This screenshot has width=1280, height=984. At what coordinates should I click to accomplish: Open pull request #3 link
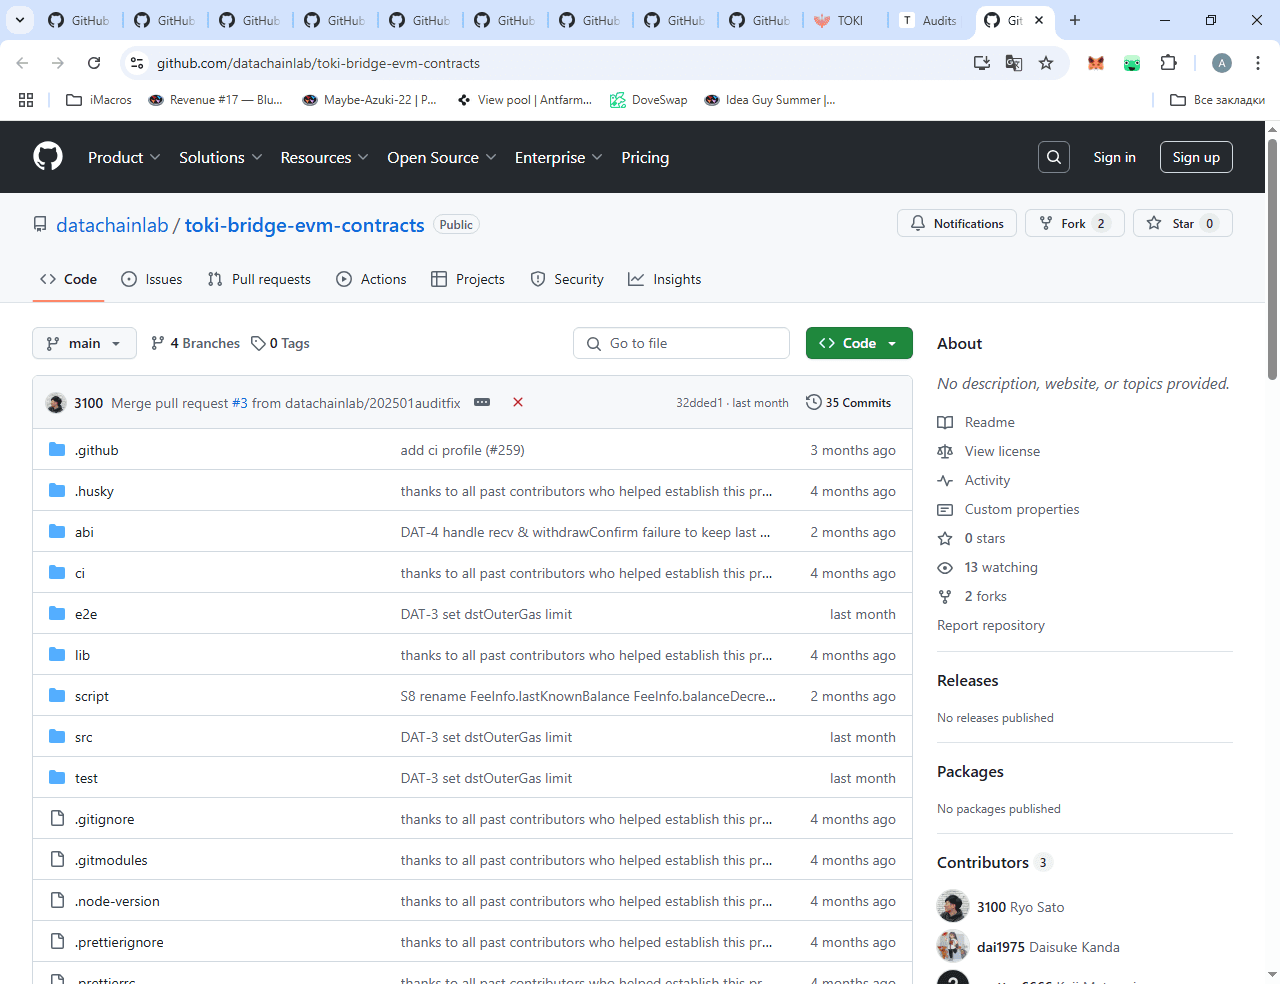tap(240, 403)
